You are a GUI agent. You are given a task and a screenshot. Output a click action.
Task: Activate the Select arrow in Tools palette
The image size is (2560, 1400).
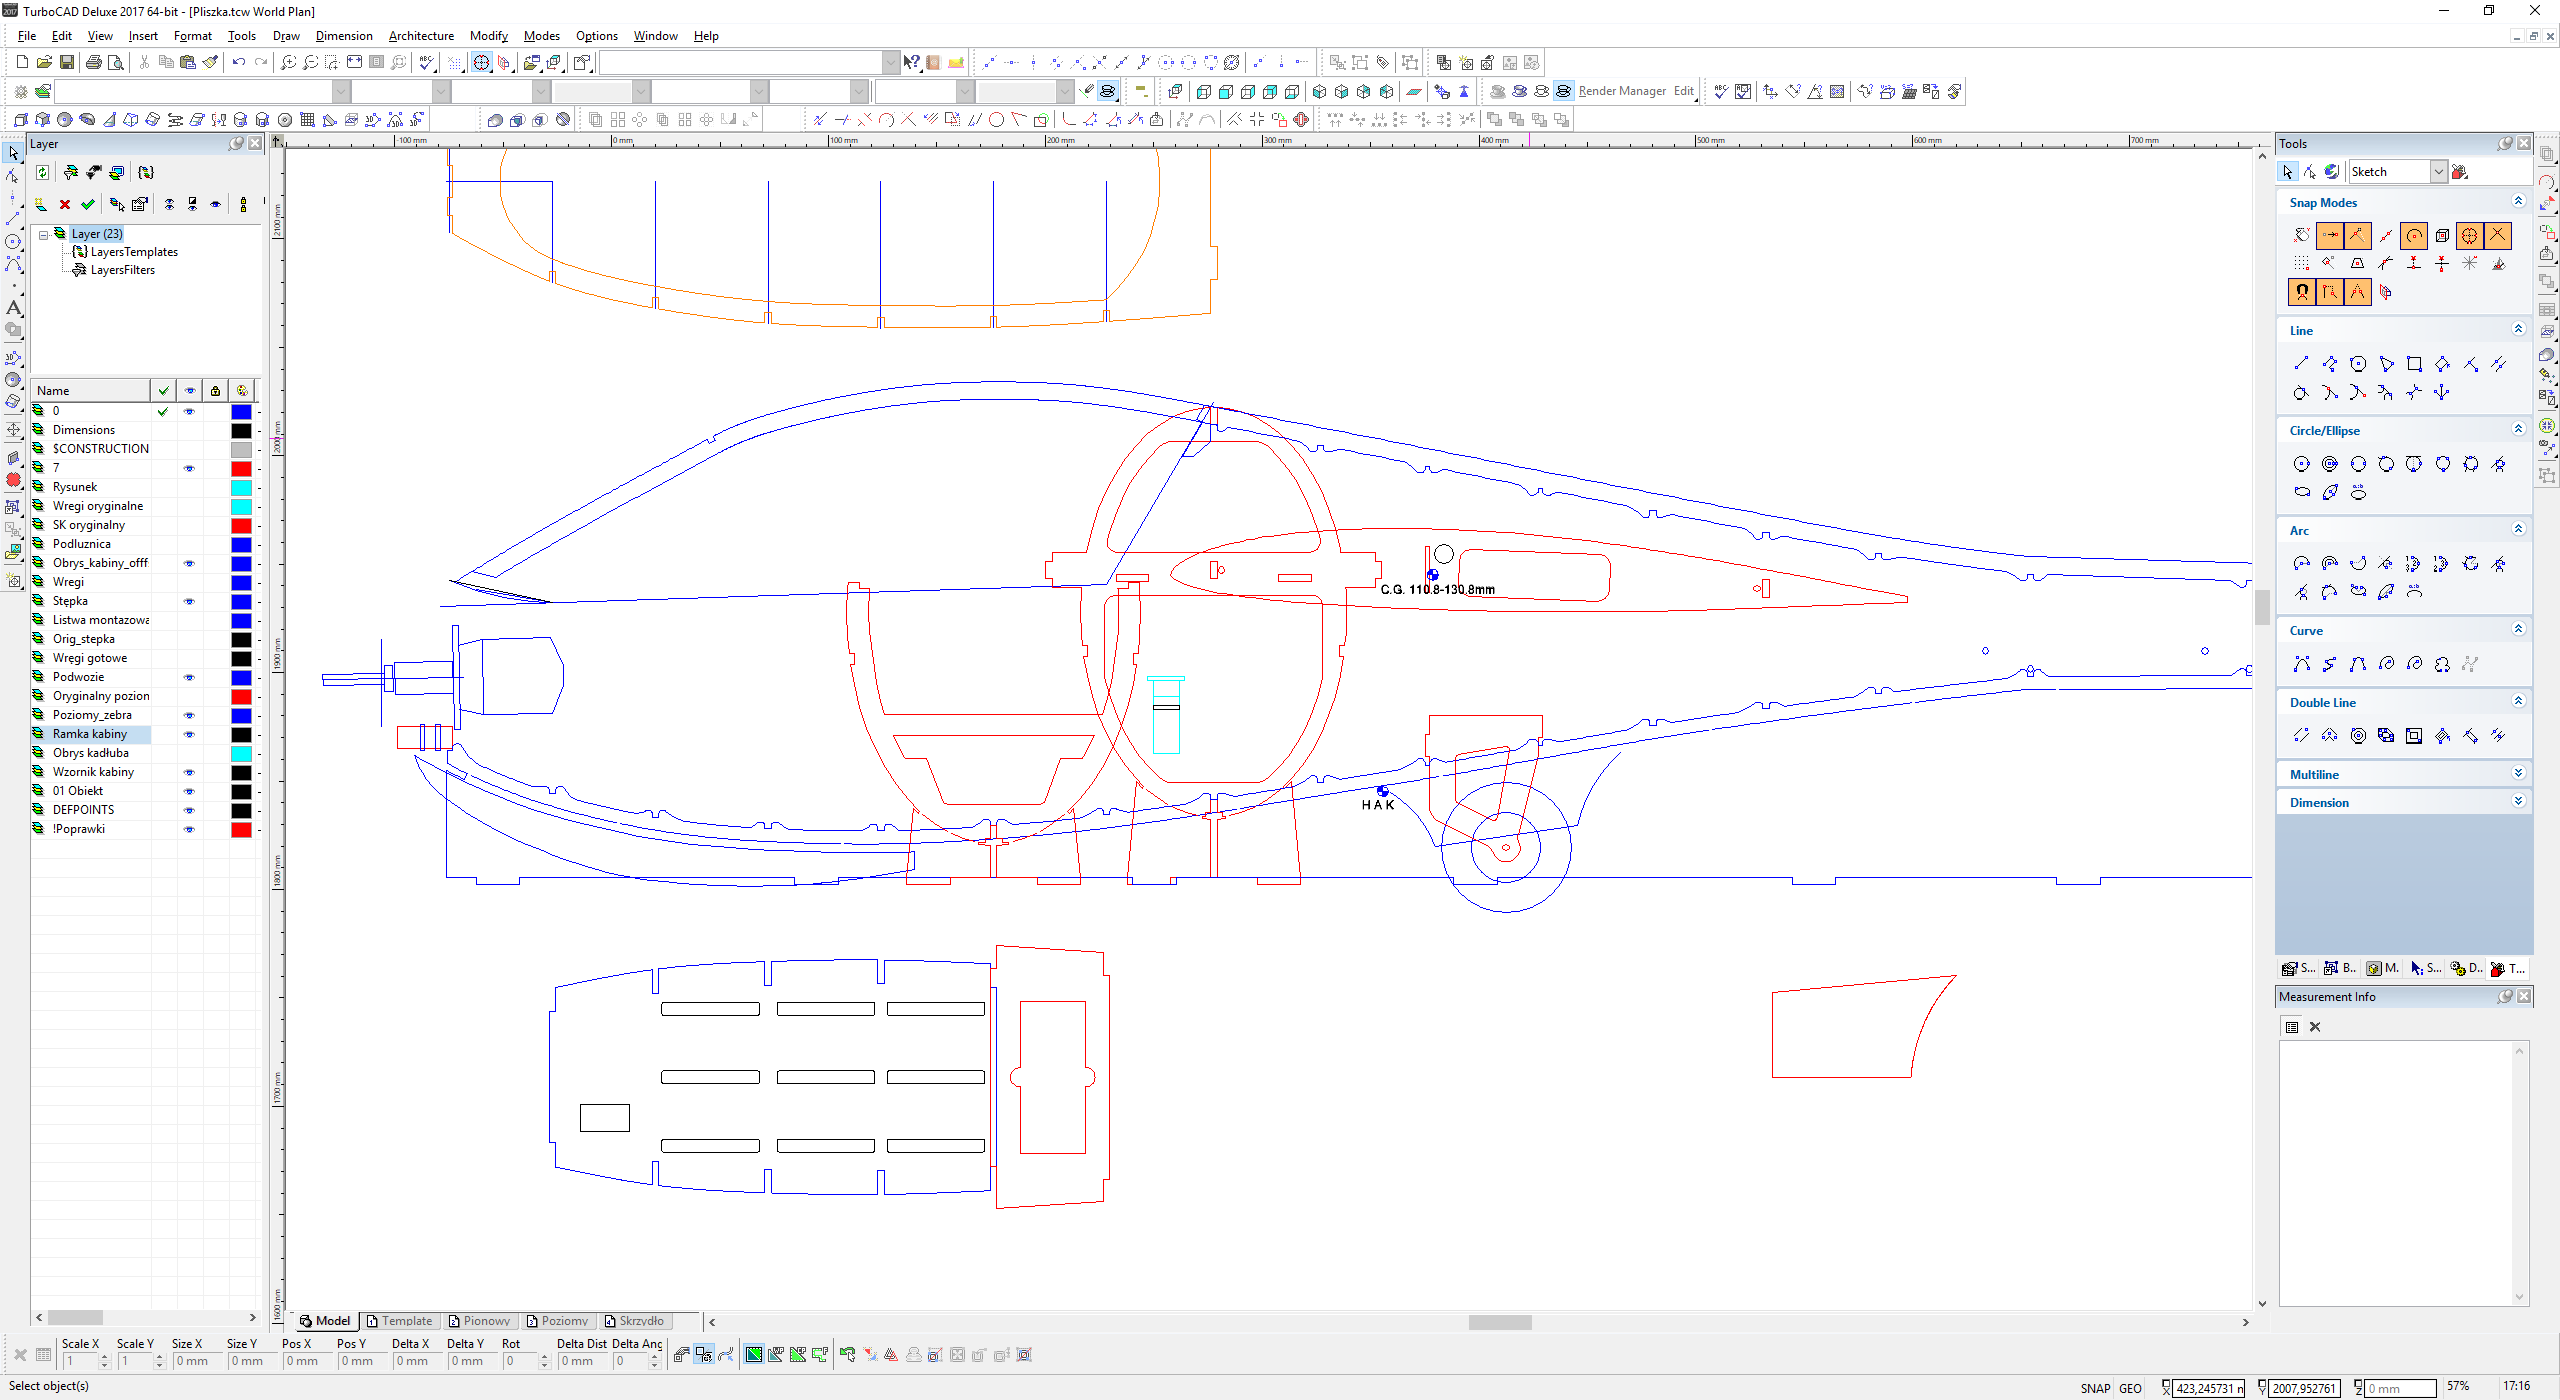[2288, 172]
